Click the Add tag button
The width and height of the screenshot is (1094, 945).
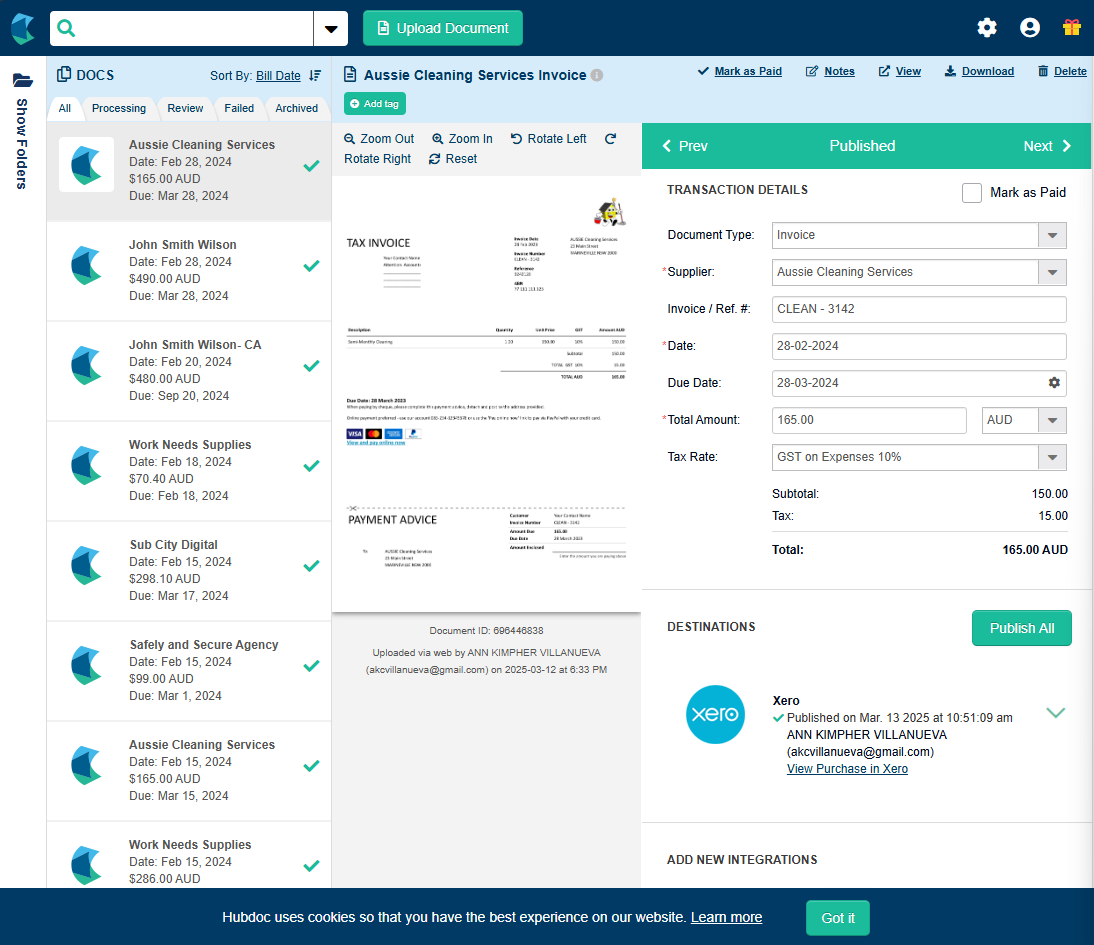pyautogui.click(x=375, y=104)
